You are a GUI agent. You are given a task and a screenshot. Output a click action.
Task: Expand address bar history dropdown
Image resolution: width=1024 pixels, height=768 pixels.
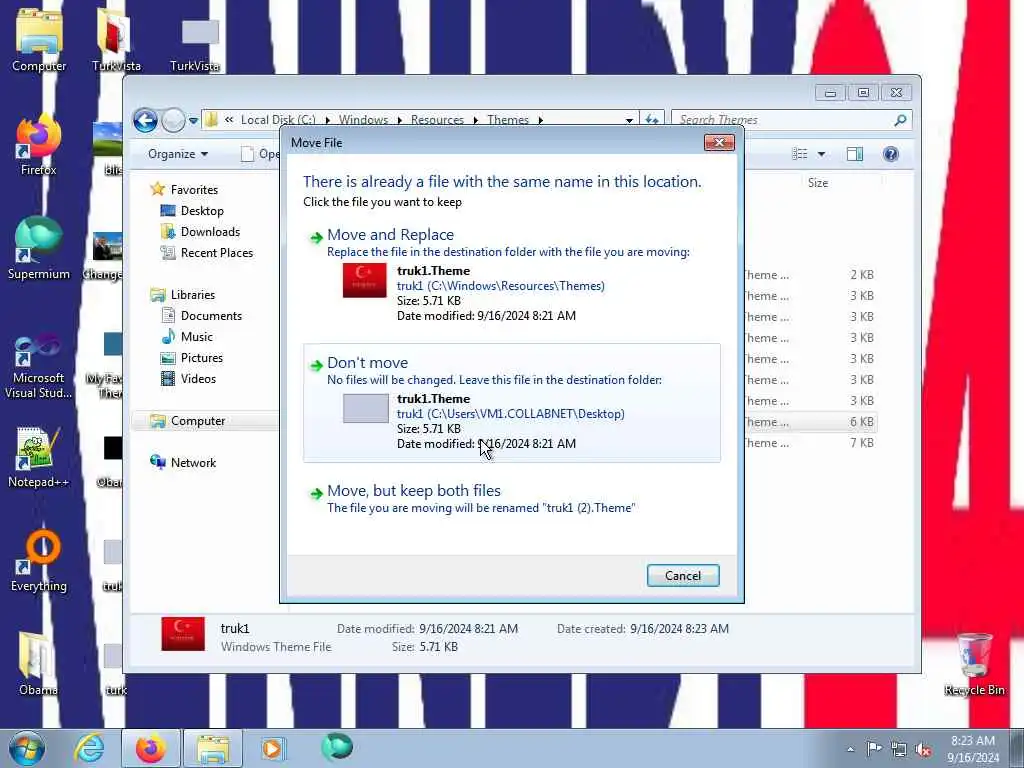[x=629, y=120]
